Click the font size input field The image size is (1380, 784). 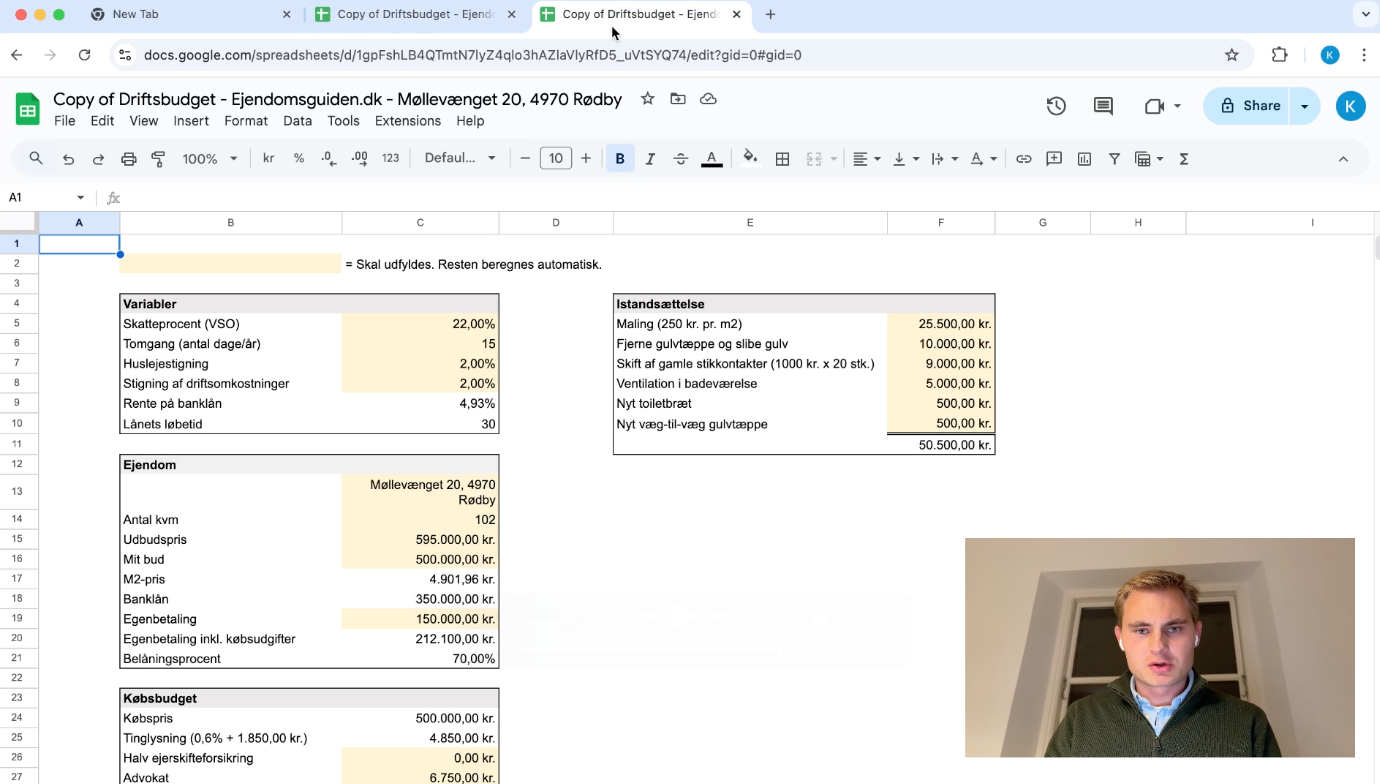(x=555, y=159)
